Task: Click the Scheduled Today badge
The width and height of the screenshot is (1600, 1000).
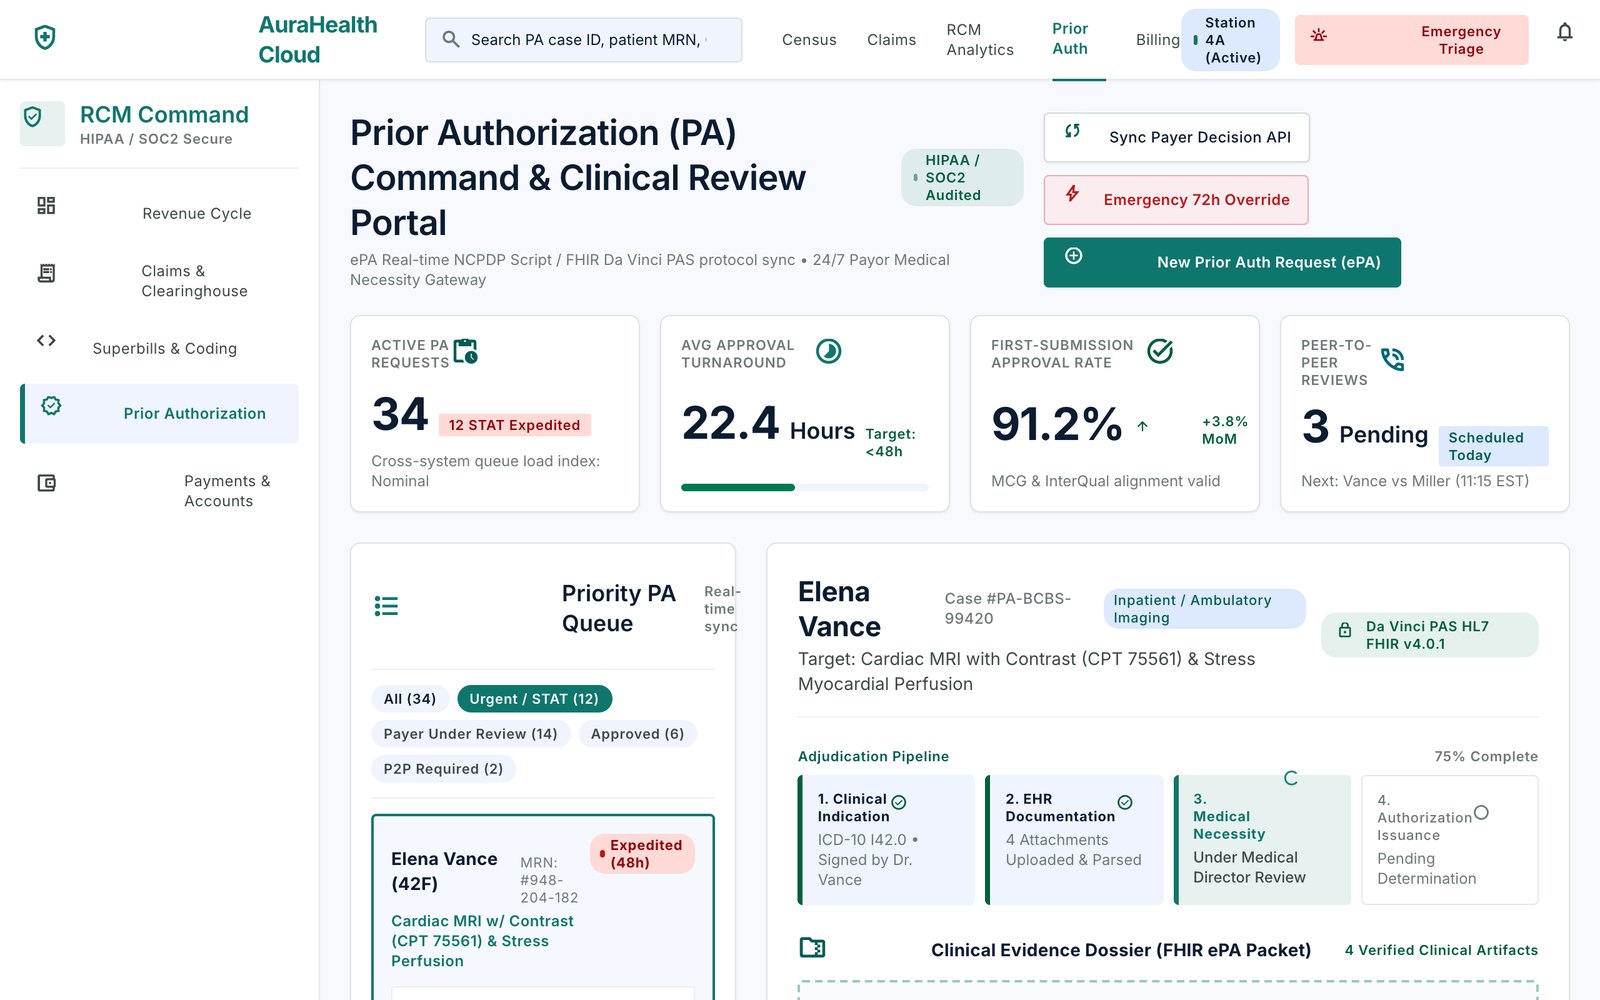Action: (x=1493, y=446)
